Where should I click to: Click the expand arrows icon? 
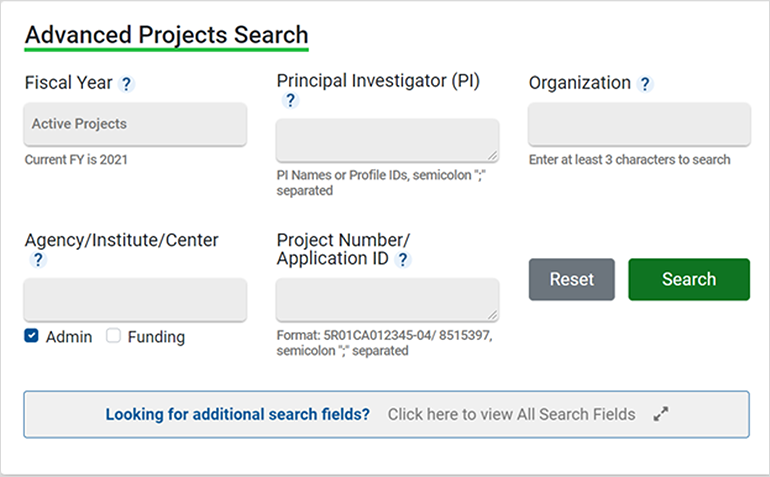click(660, 414)
